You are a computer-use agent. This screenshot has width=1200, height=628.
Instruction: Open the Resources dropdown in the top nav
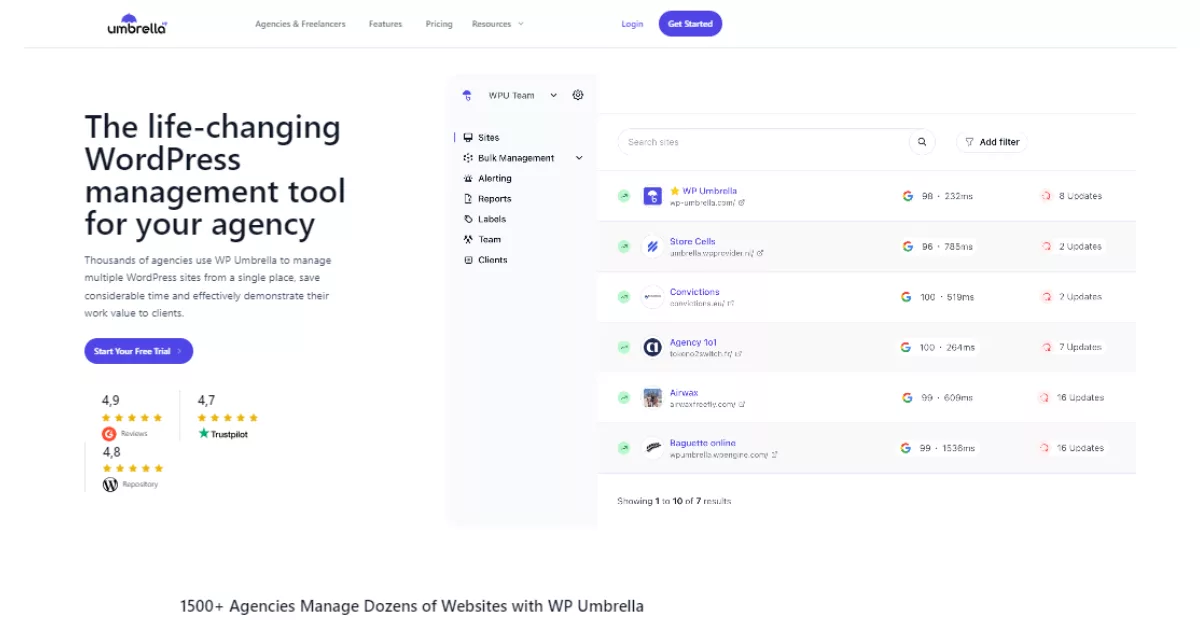[x=498, y=24]
